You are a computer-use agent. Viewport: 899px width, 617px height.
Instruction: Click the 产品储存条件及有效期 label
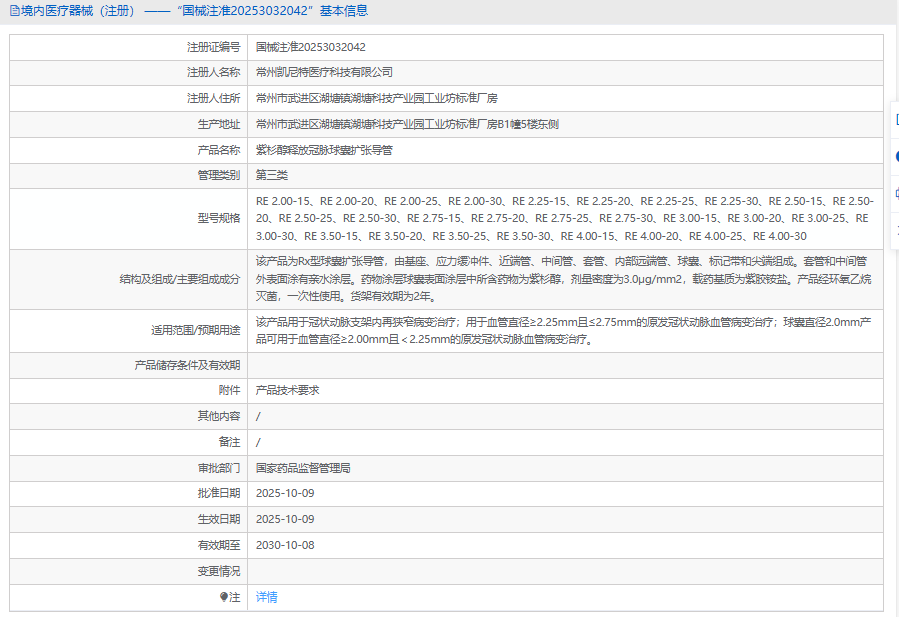tap(187, 365)
